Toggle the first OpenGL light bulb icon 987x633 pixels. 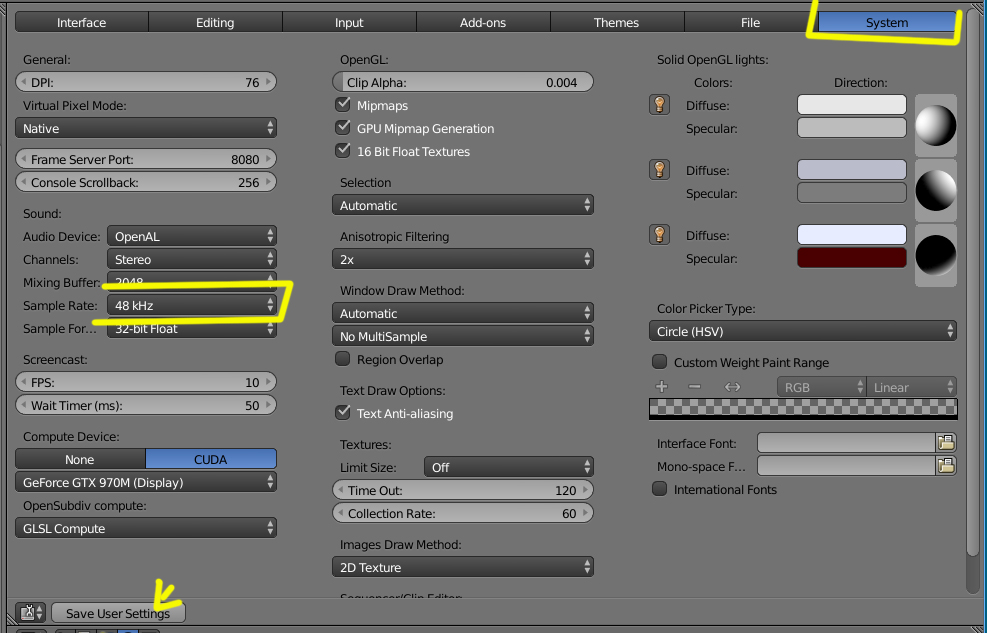(659, 104)
